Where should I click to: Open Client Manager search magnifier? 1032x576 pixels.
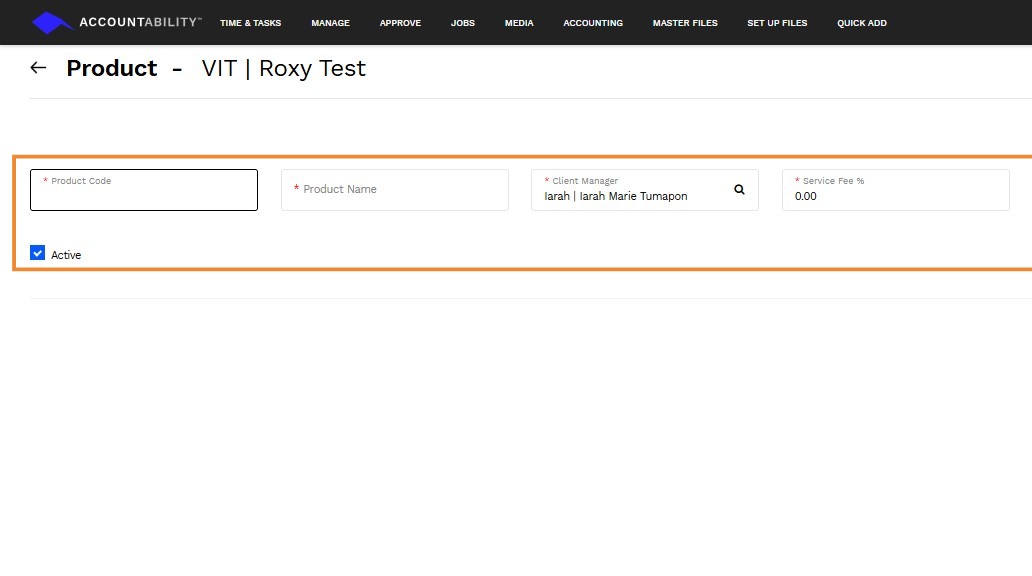coord(739,190)
